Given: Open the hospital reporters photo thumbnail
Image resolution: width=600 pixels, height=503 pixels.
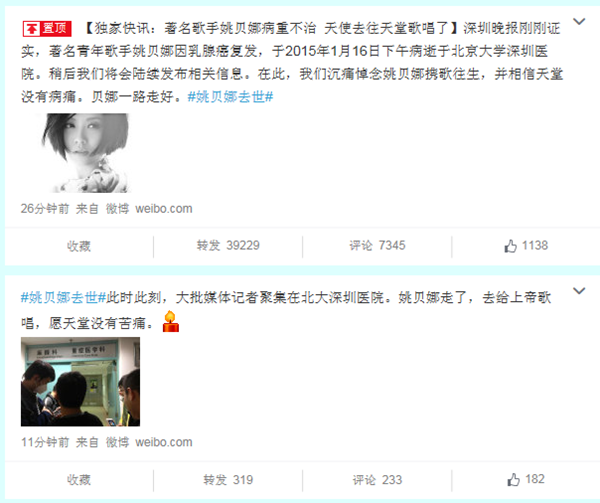Looking at the screenshot, I should (80, 382).
